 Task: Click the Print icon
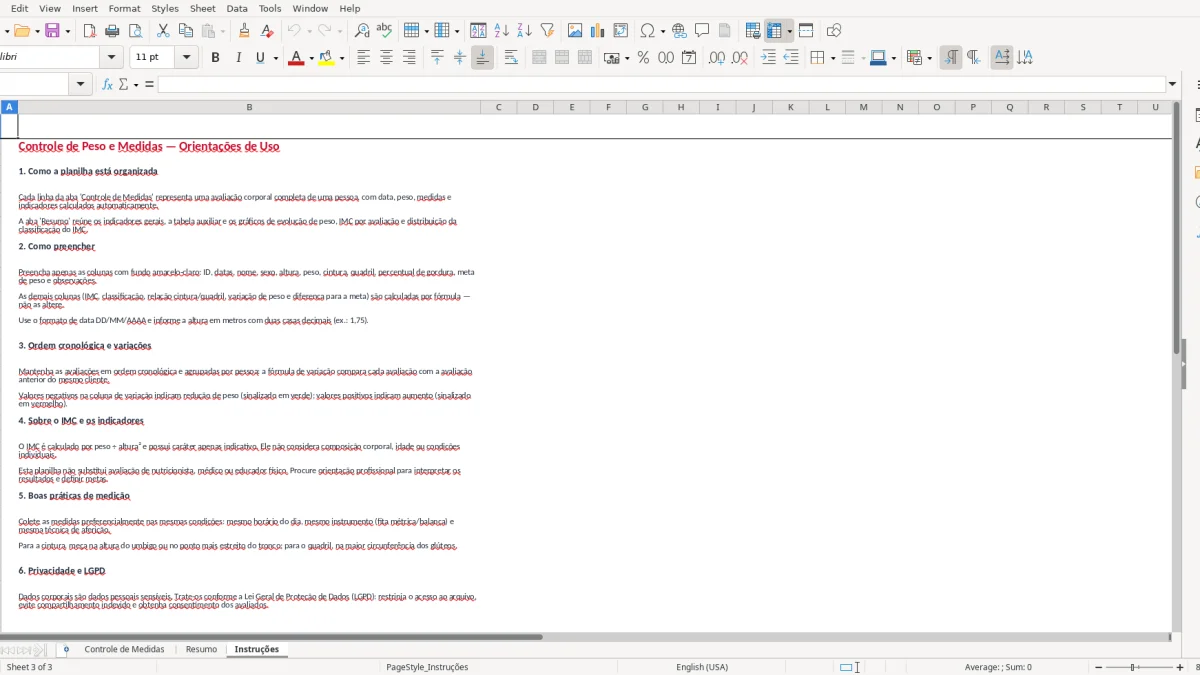pyautogui.click(x=112, y=31)
